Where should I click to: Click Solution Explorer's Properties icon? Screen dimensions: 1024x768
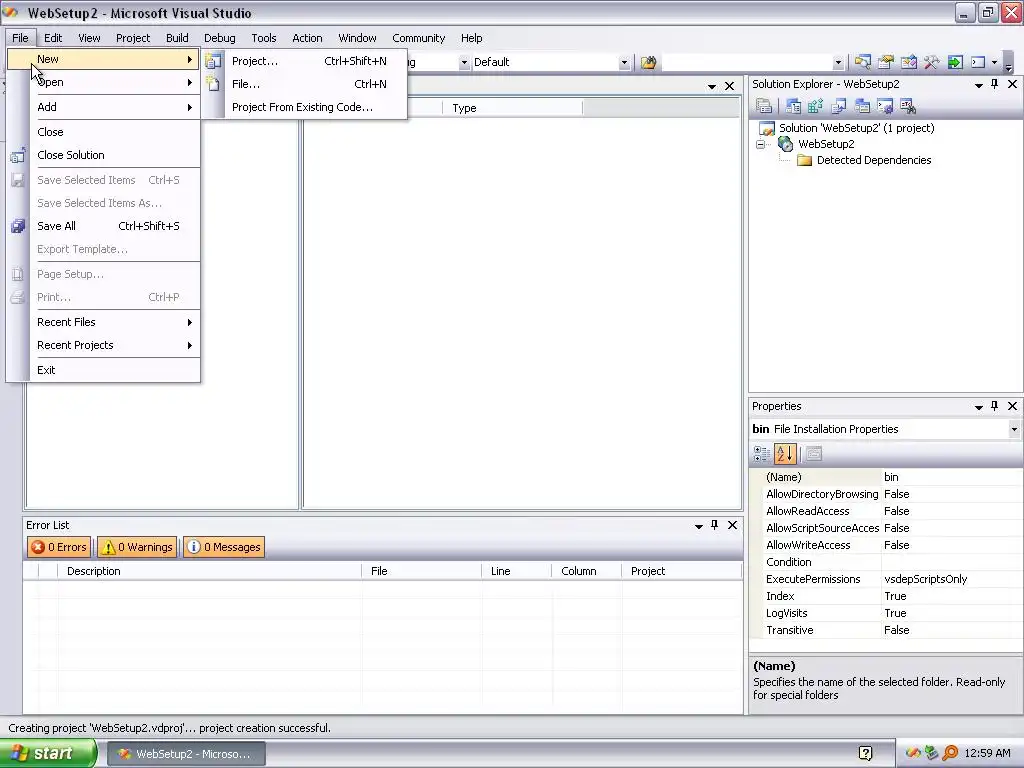pos(764,106)
